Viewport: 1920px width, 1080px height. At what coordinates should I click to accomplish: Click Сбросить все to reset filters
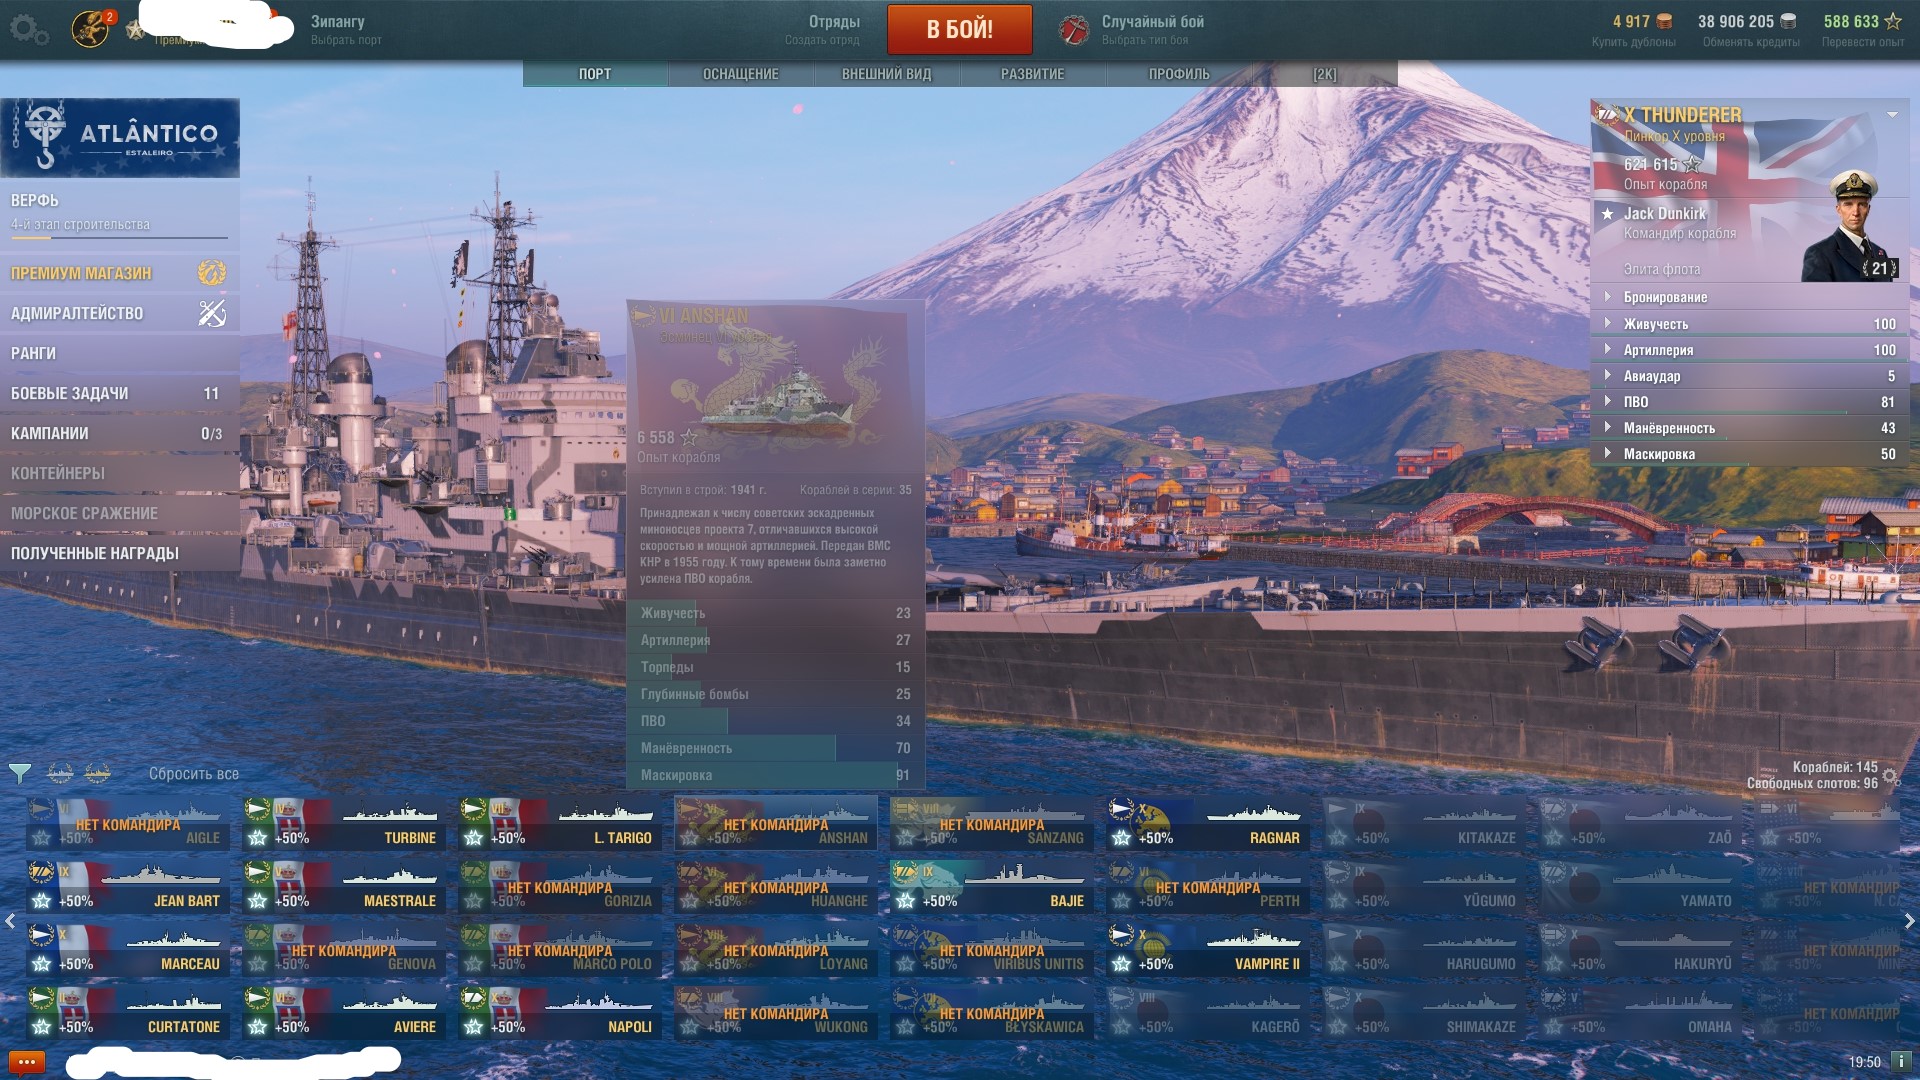point(193,774)
